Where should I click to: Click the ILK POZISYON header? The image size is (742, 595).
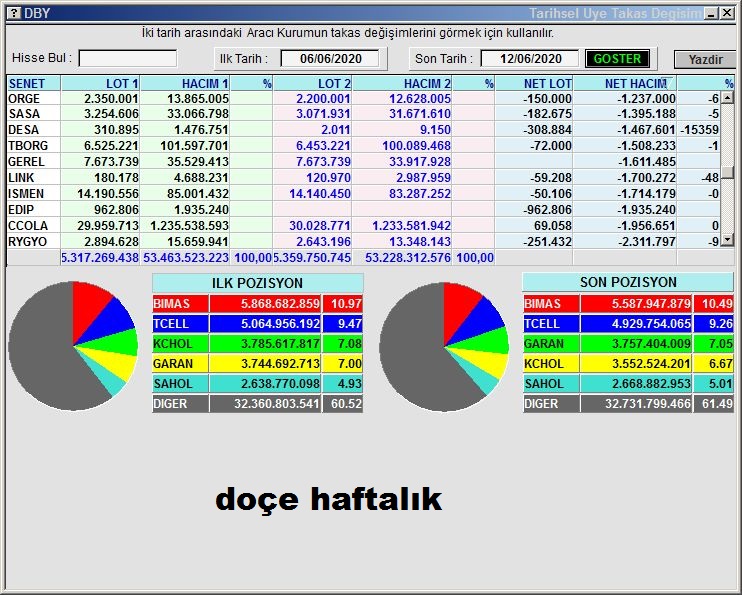point(257,283)
